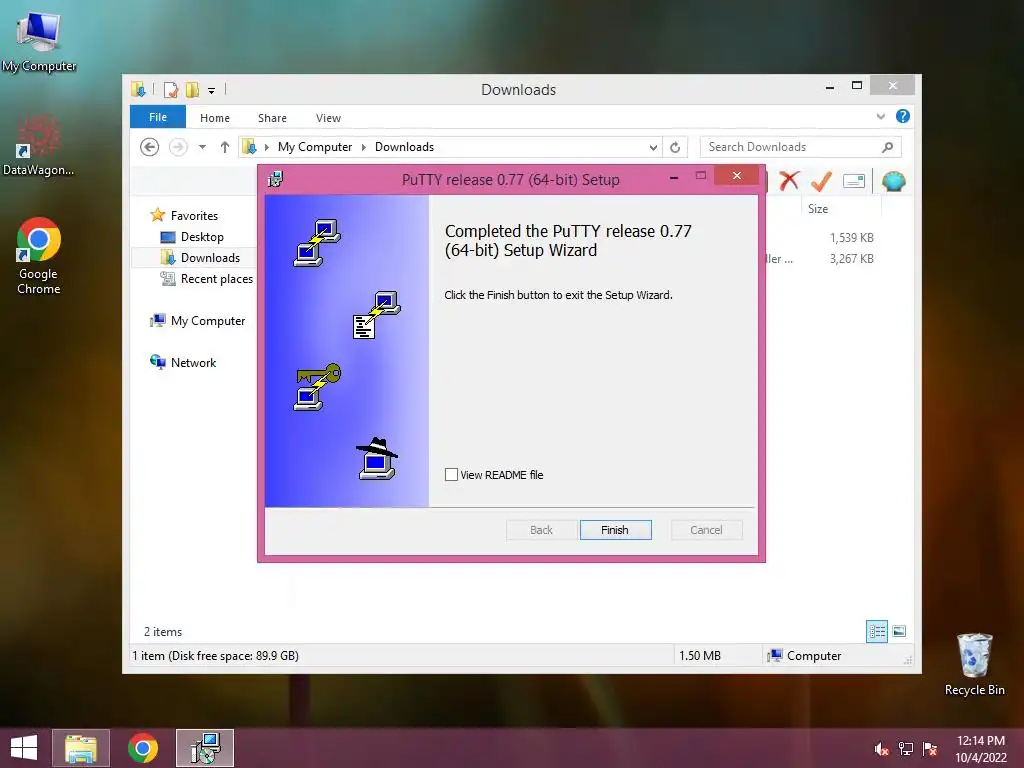Click the muted volume tray icon
Viewport: 1024px width, 768px height.
coord(881,749)
